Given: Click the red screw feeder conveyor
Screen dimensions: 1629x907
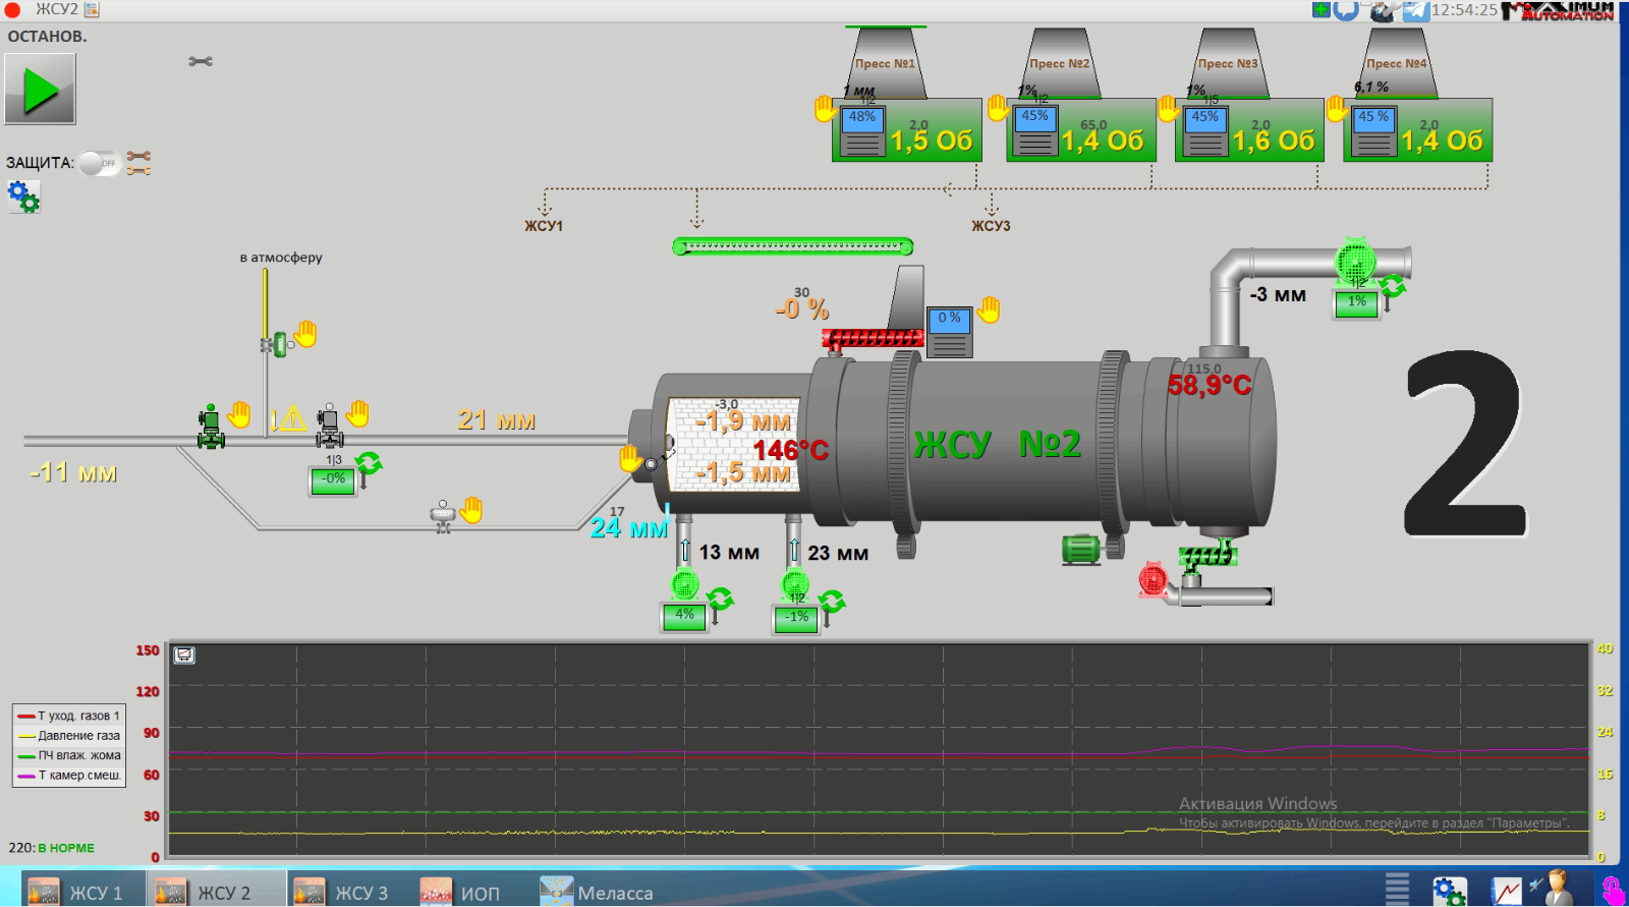Looking at the screenshot, I should (873, 339).
